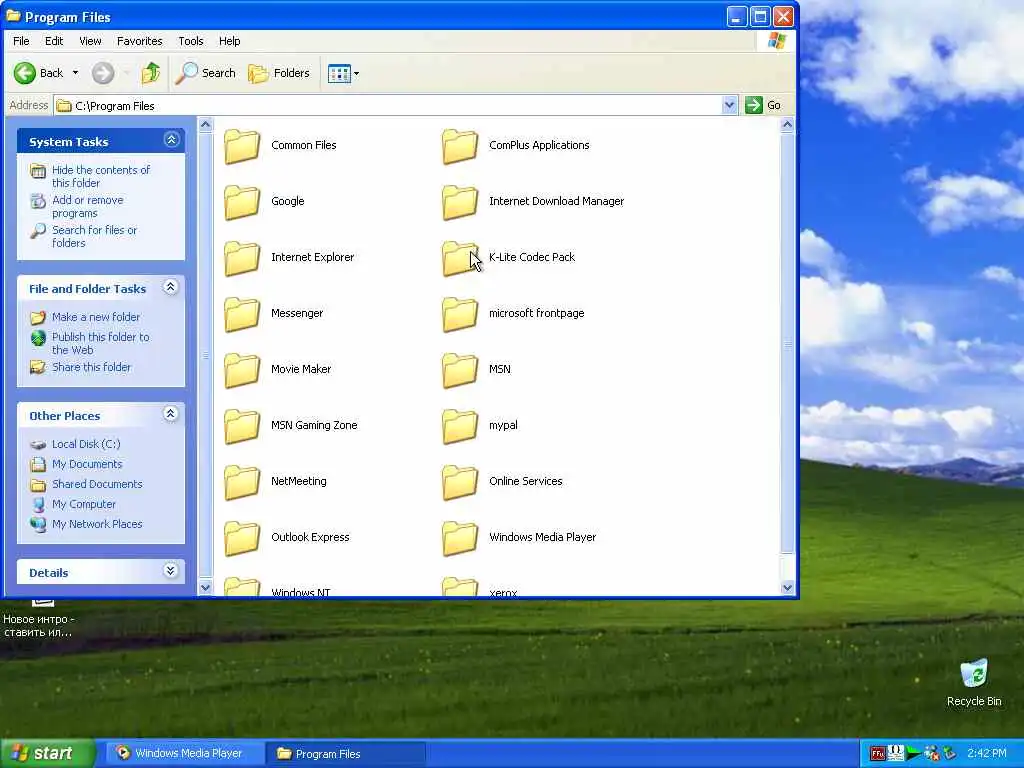1024x768 pixels.
Task: Select the mypal folder icon
Action: (x=460, y=426)
